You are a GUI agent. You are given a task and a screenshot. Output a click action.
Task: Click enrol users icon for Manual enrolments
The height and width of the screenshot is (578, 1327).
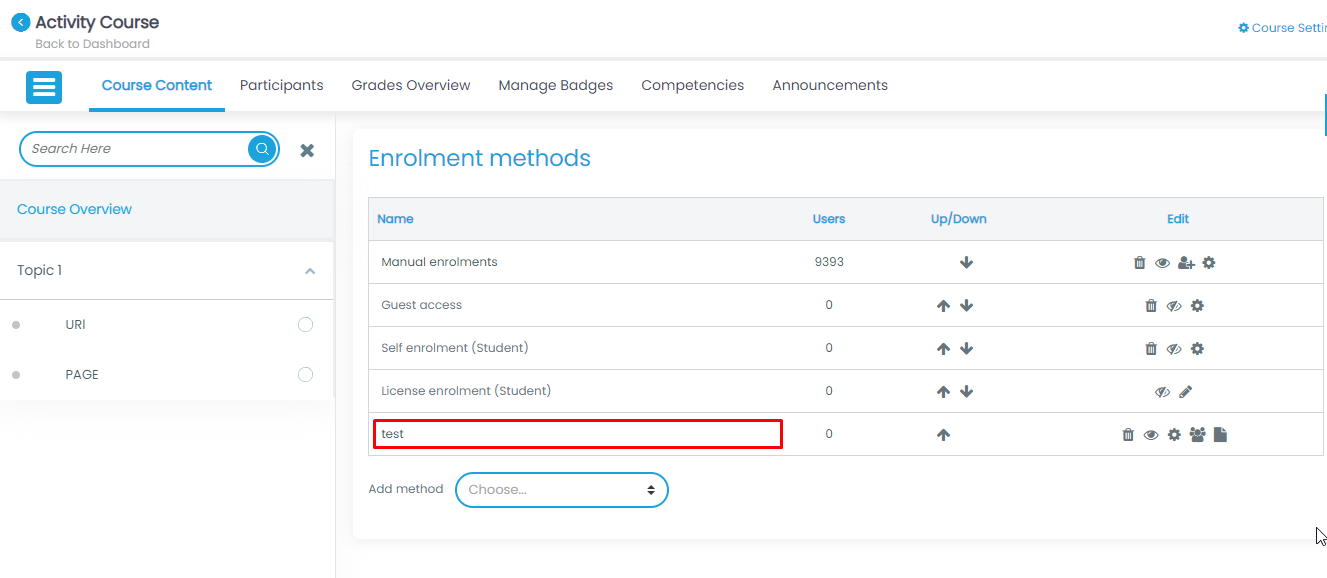tap(1186, 263)
